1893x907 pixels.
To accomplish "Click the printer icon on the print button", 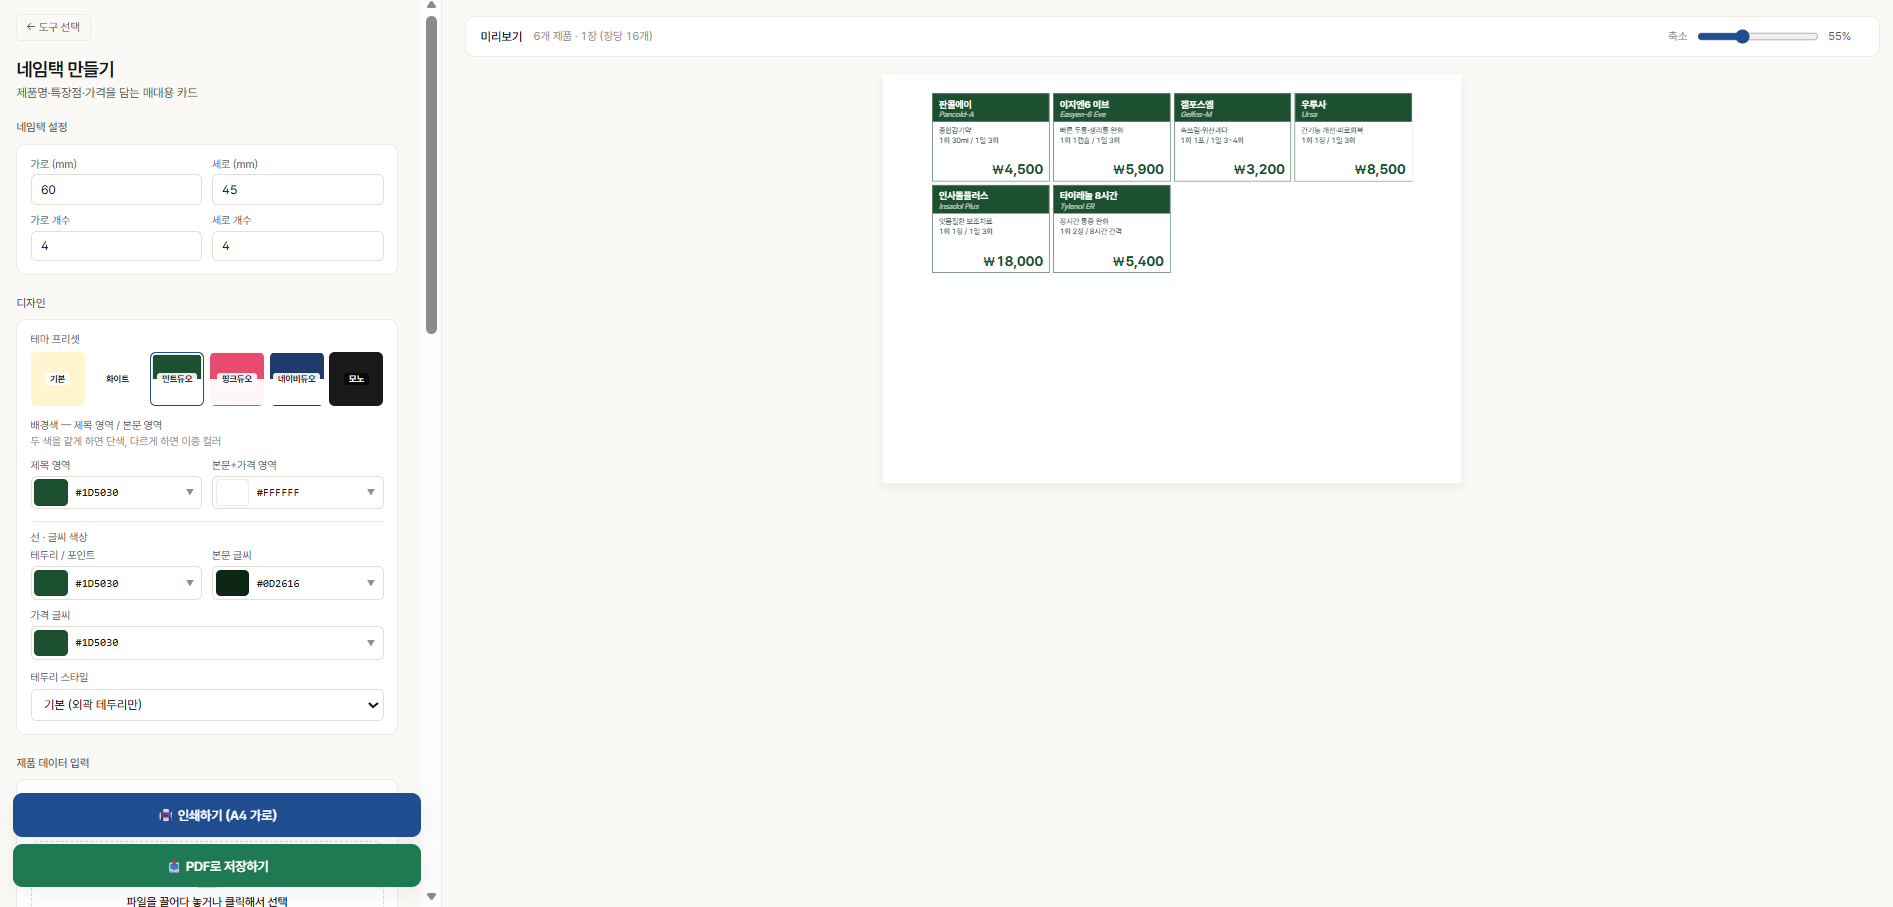I will [165, 815].
